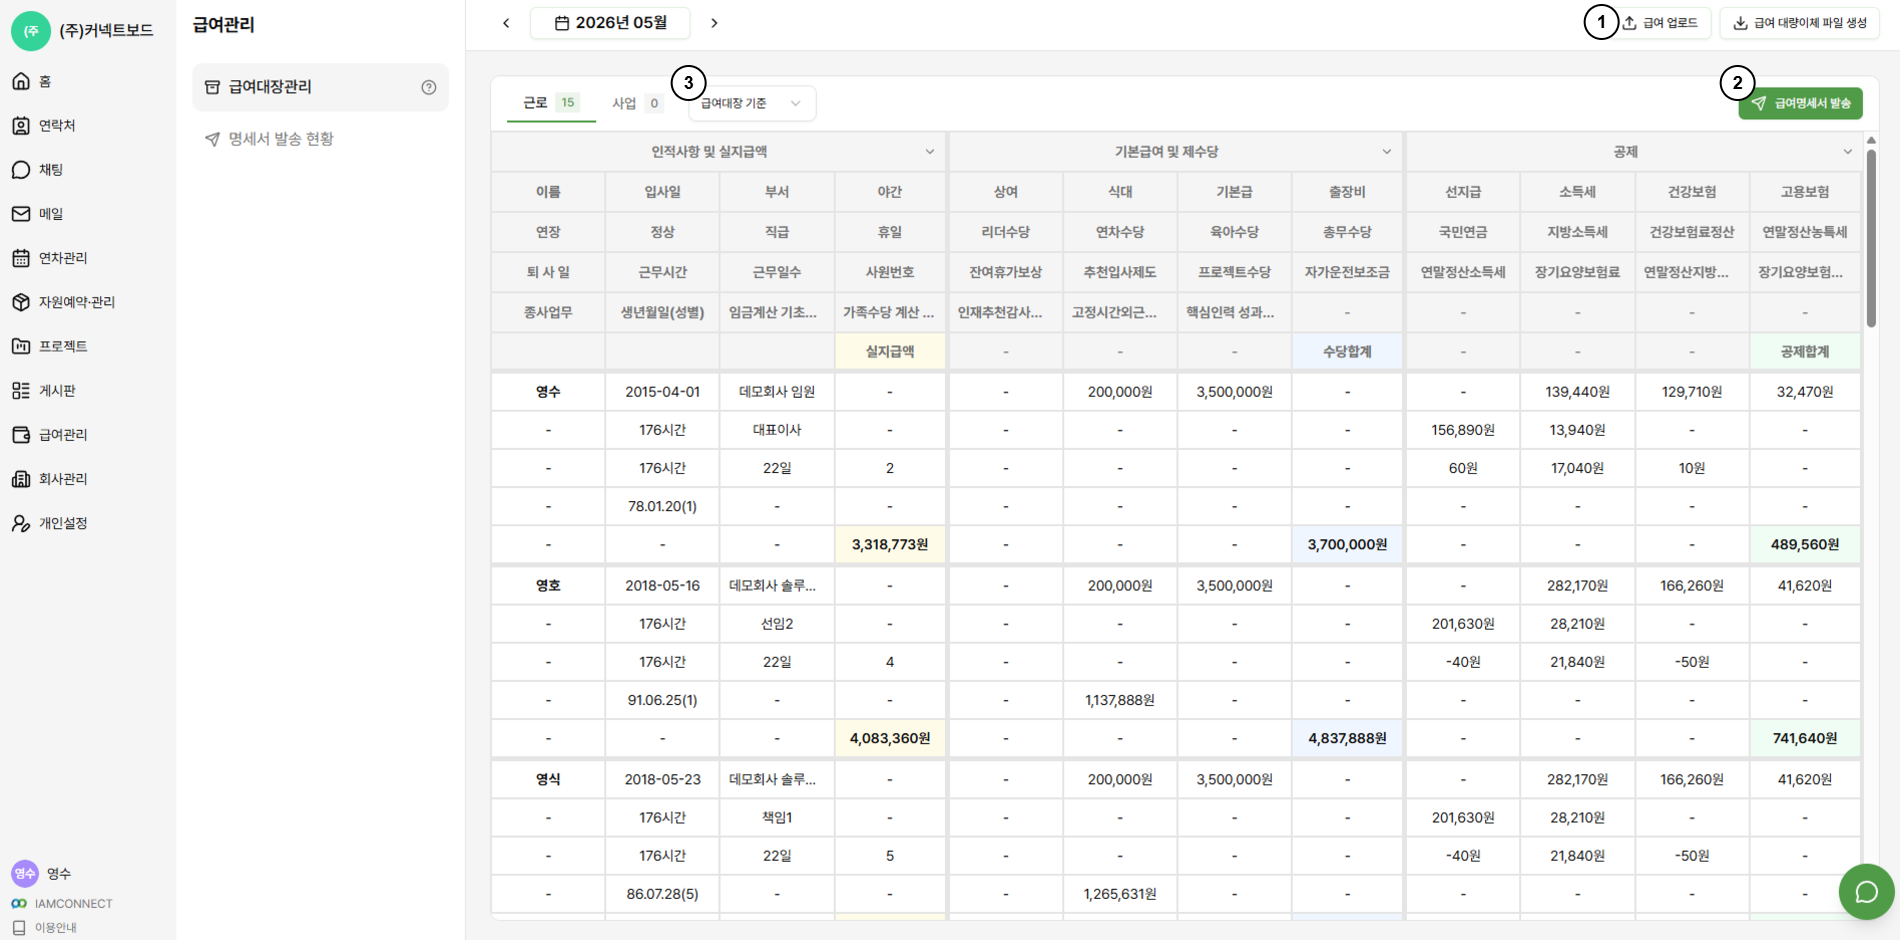
Task: Select 명세서 발송 현황 menu item
Action: pos(320,139)
